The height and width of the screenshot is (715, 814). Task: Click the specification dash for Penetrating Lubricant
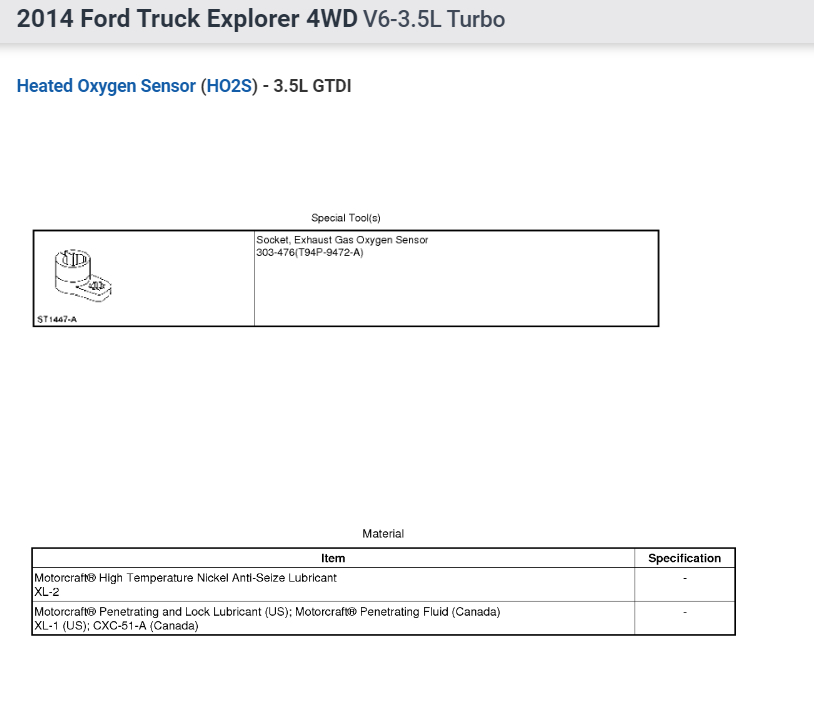(x=684, y=611)
